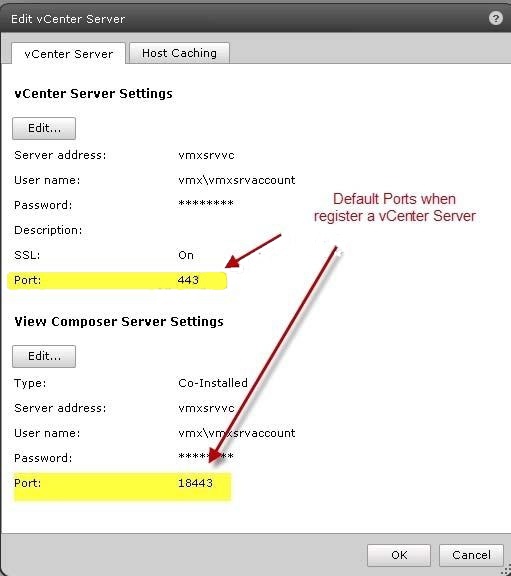Click Edit under vCenter Server Settings
This screenshot has height=576, width=511.
pyautogui.click(x=44, y=128)
